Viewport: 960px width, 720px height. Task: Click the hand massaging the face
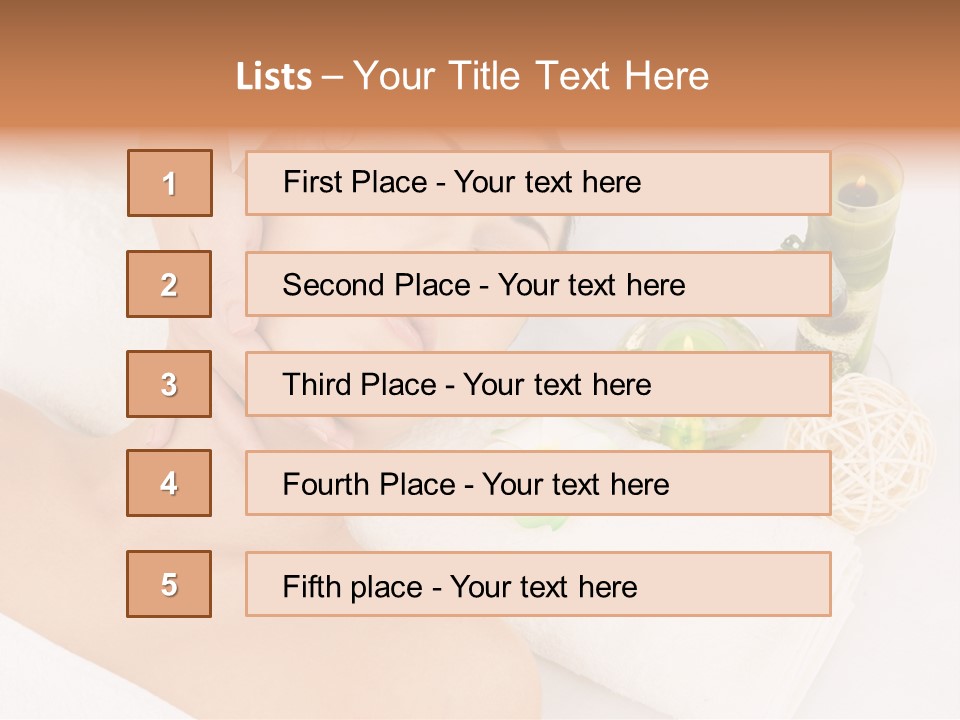coord(228,300)
